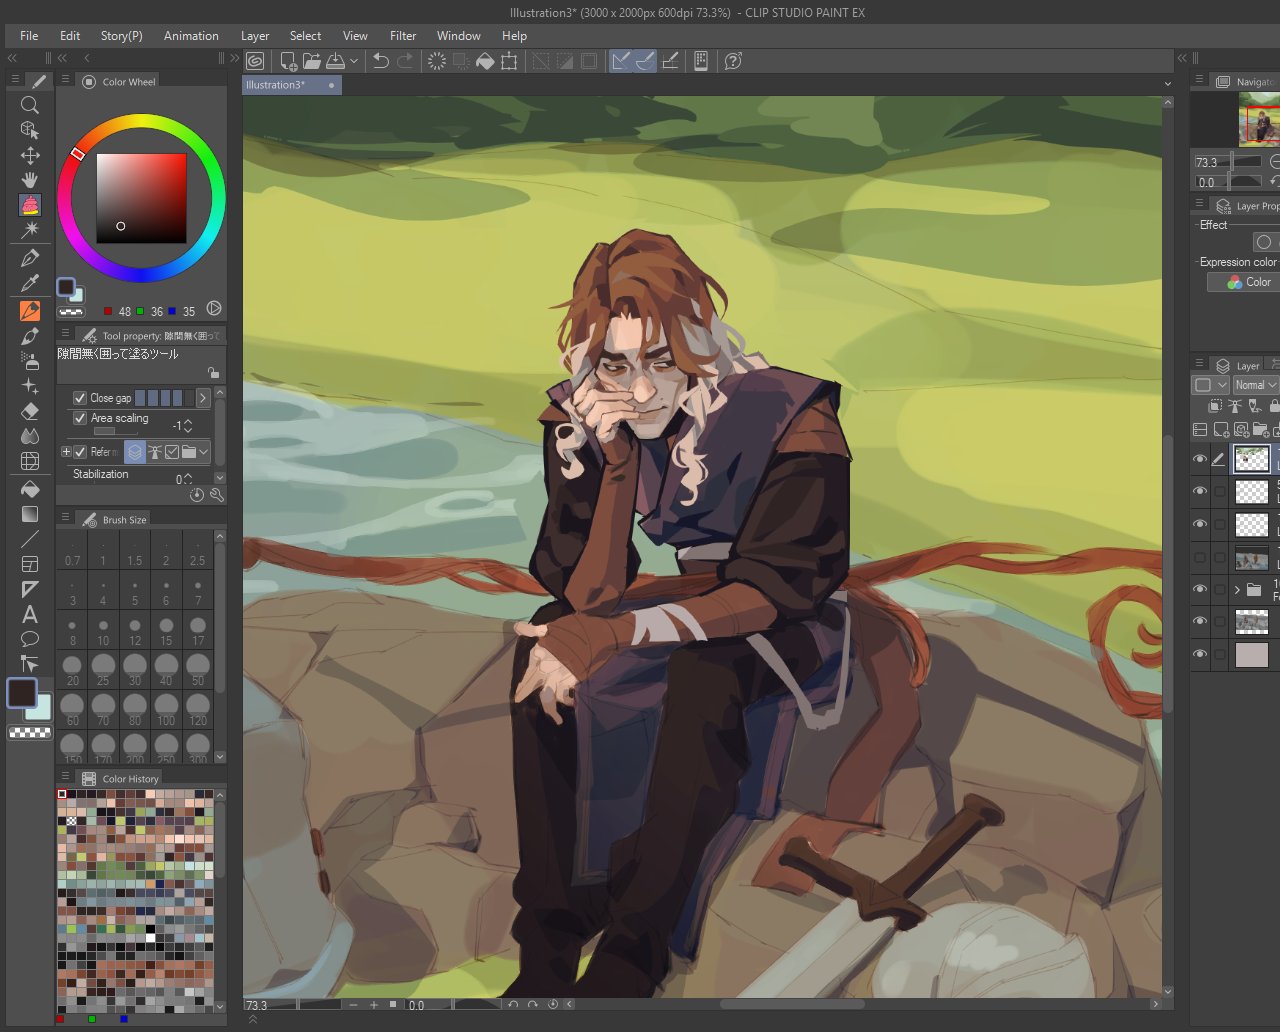
Task: Open Clip Studio launcher icon
Action: [x=255, y=61]
